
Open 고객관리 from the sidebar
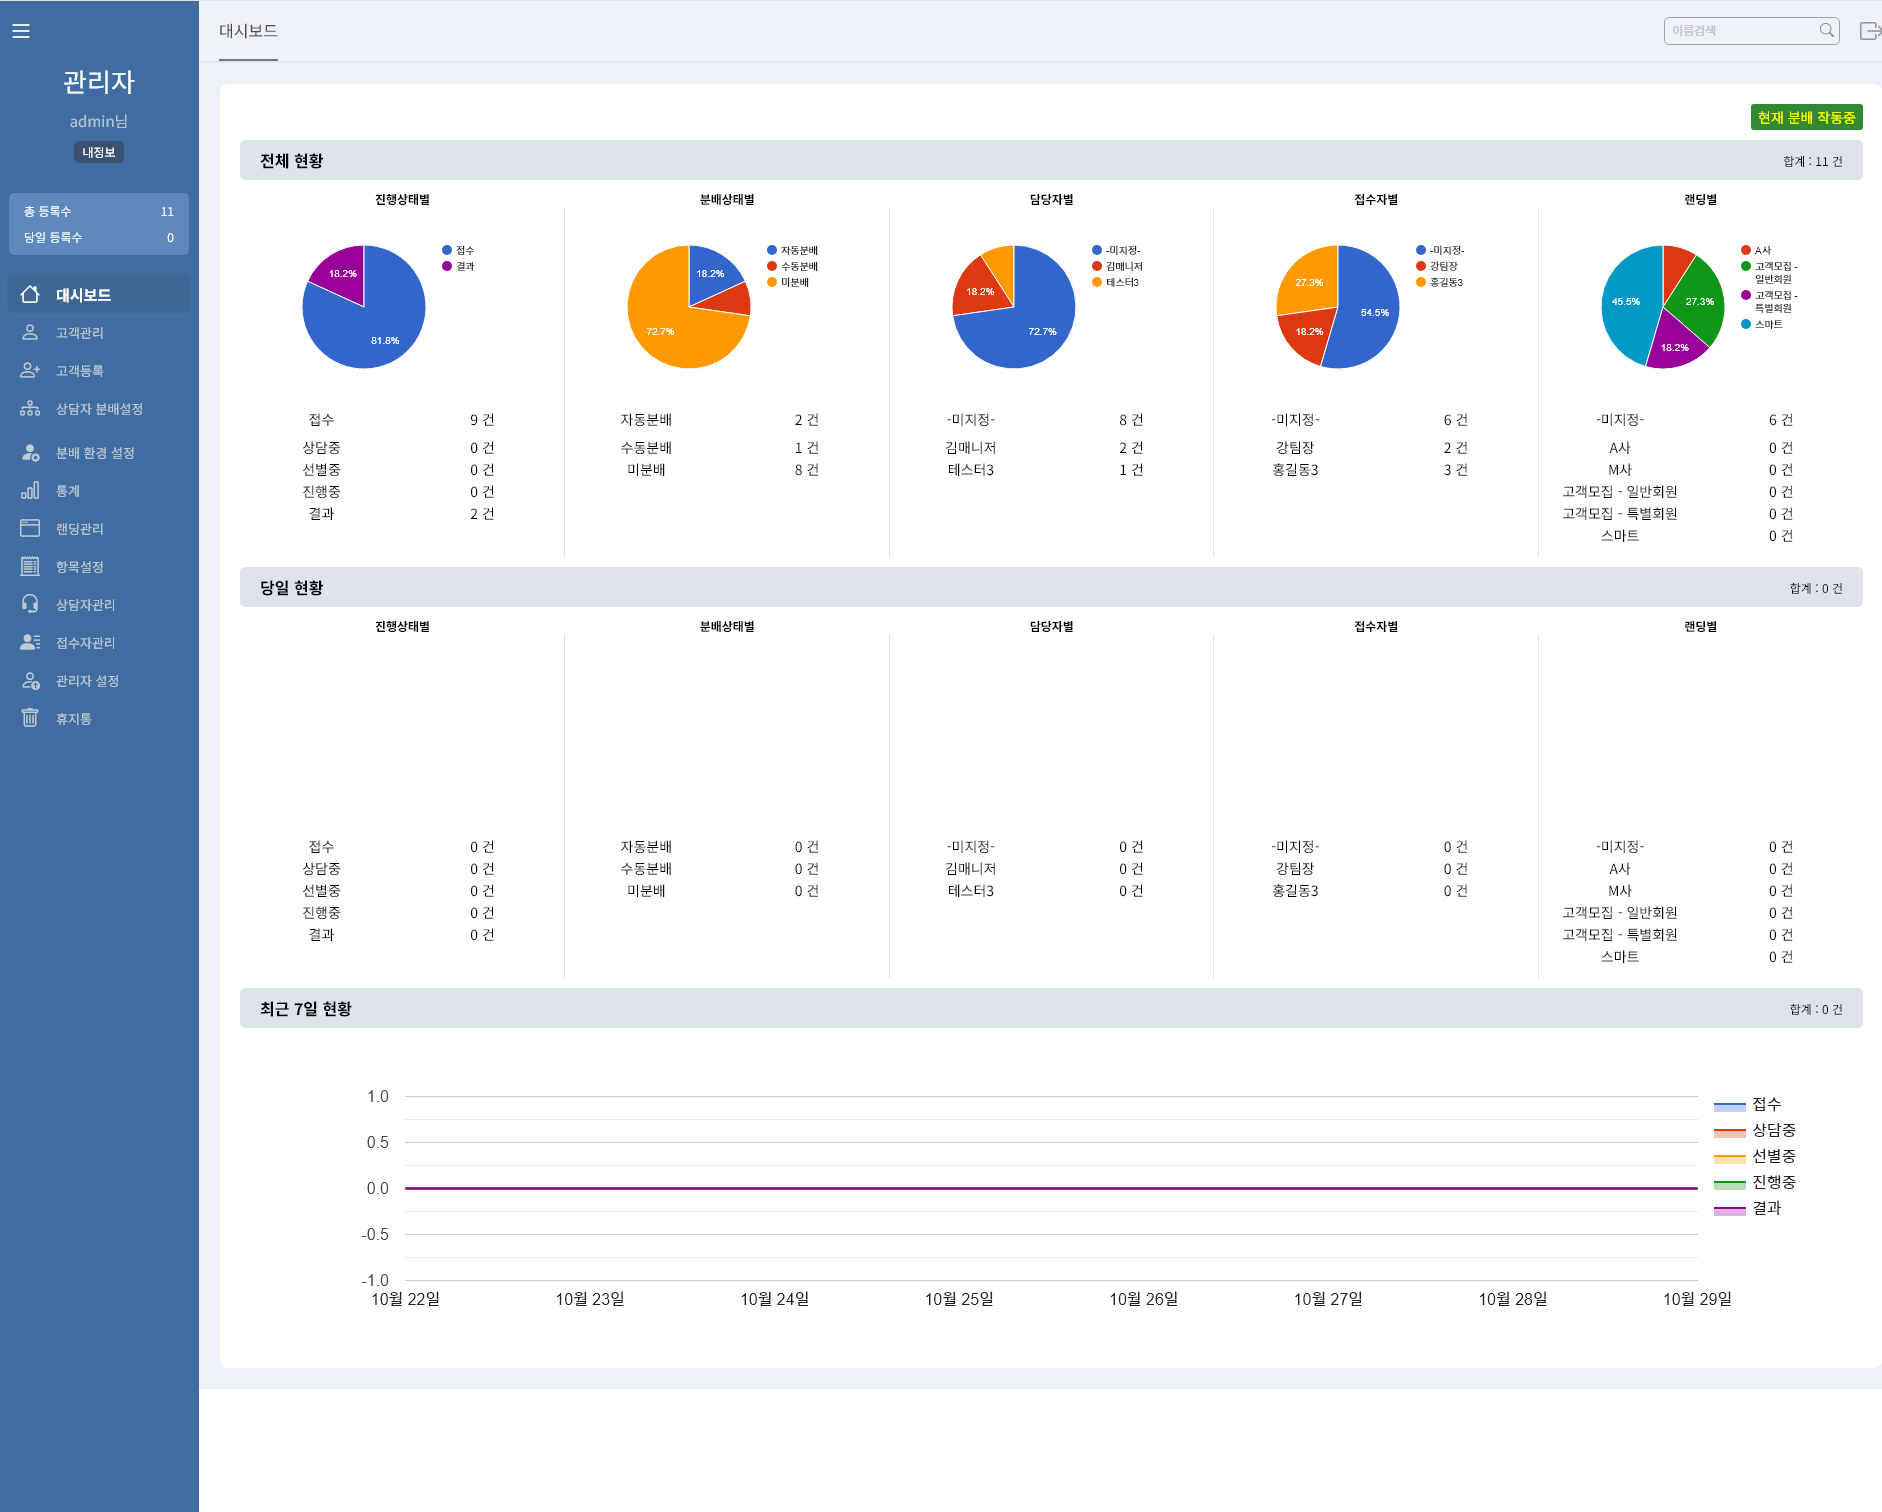(79, 333)
